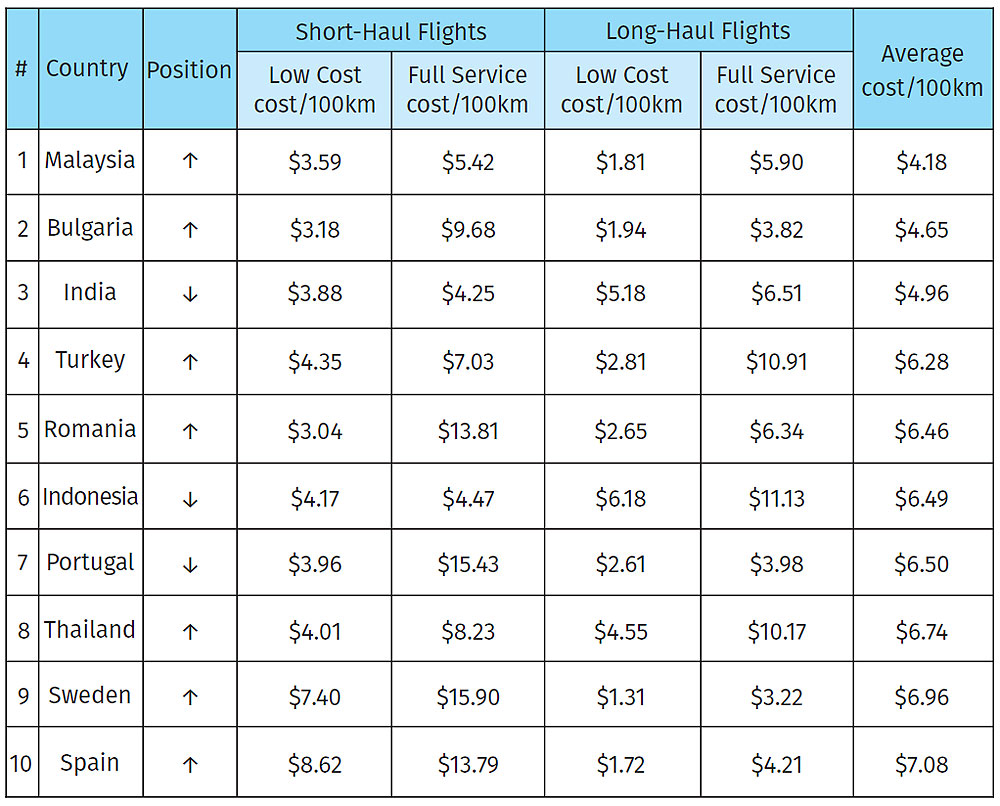1000x806 pixels.
Task: Click the down arrow in India's row
Action: pyautogui.click(x=190, y=295)
